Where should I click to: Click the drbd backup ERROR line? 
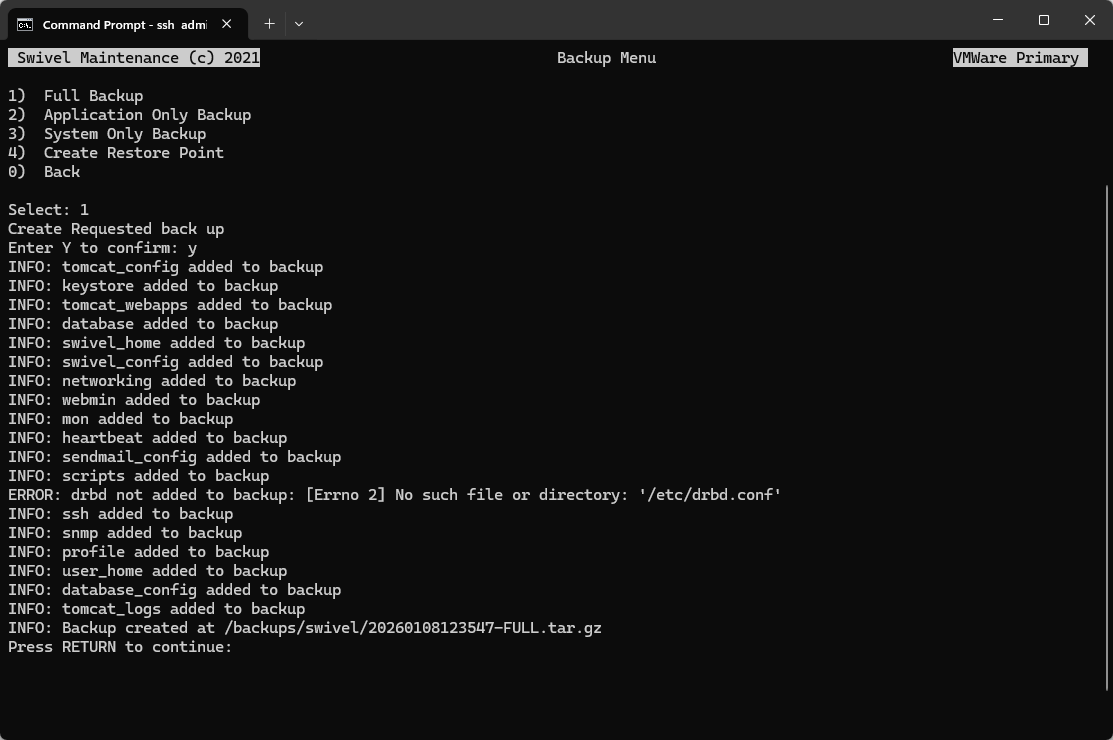pos(393,494)
